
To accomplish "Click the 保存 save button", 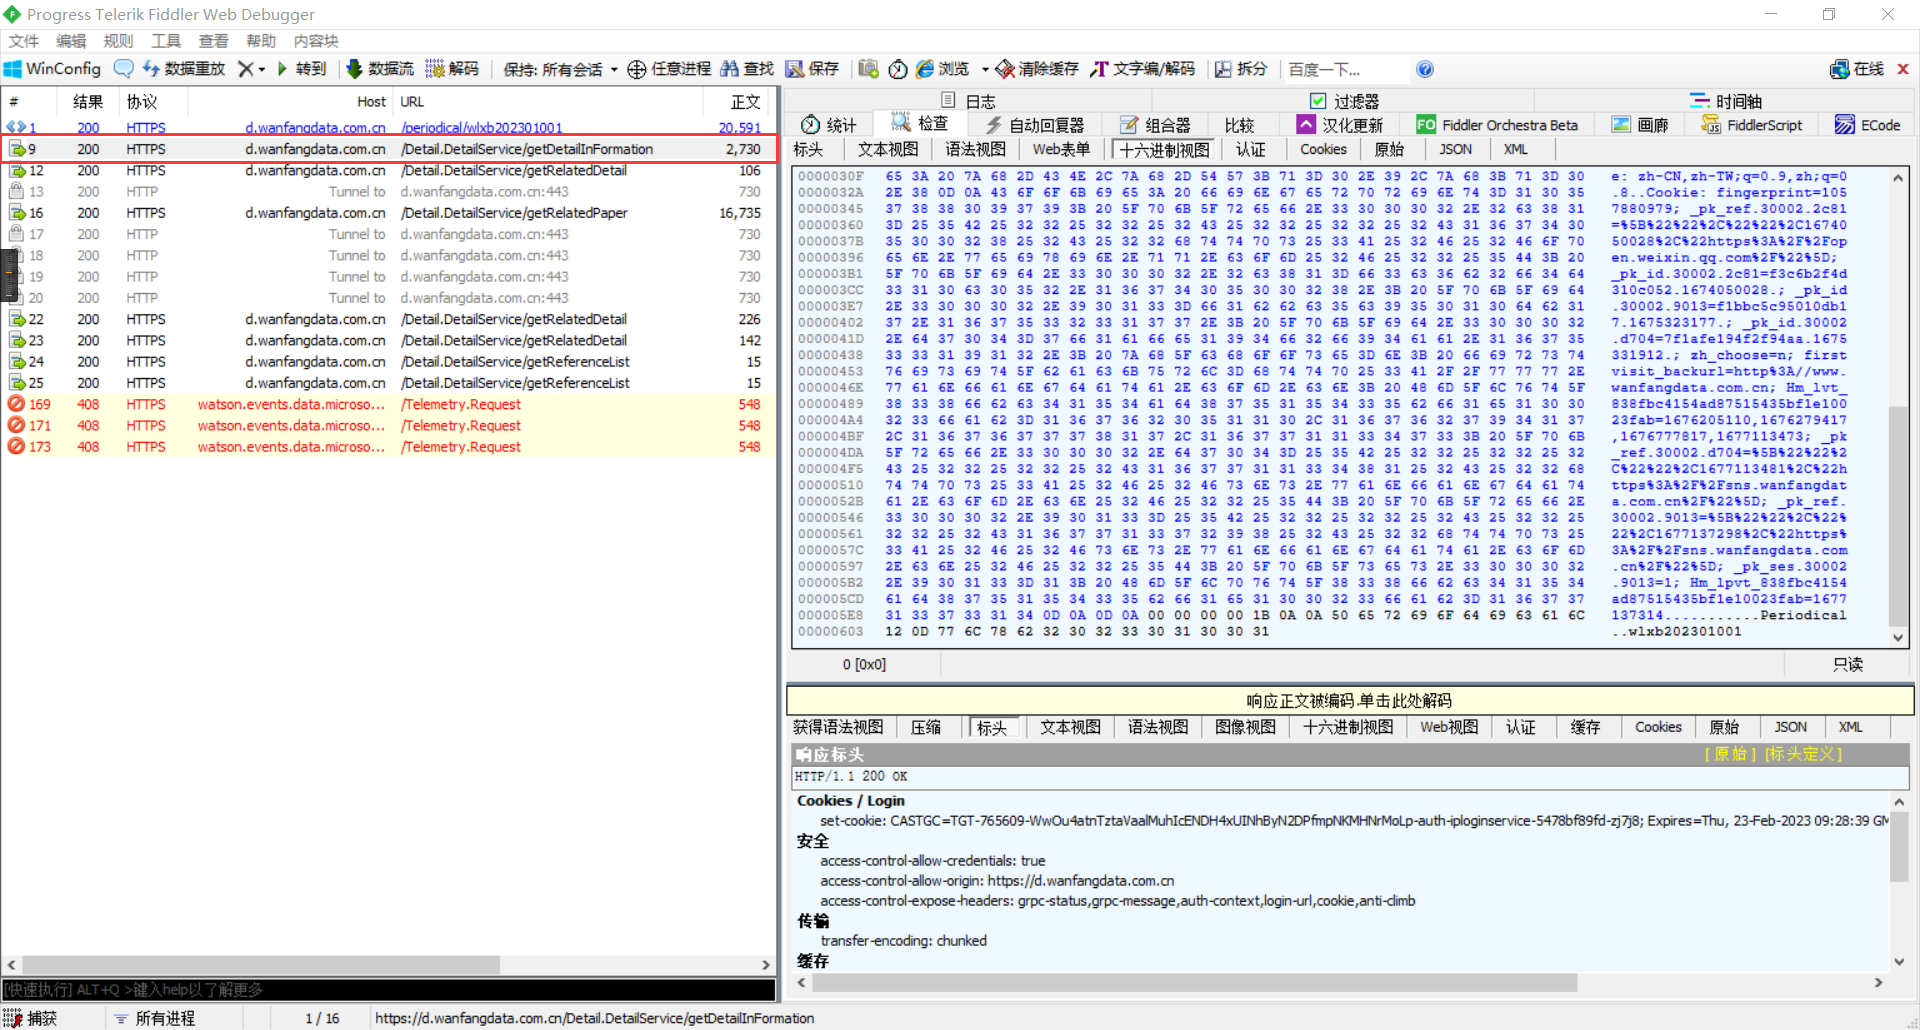I will [812, 69].
